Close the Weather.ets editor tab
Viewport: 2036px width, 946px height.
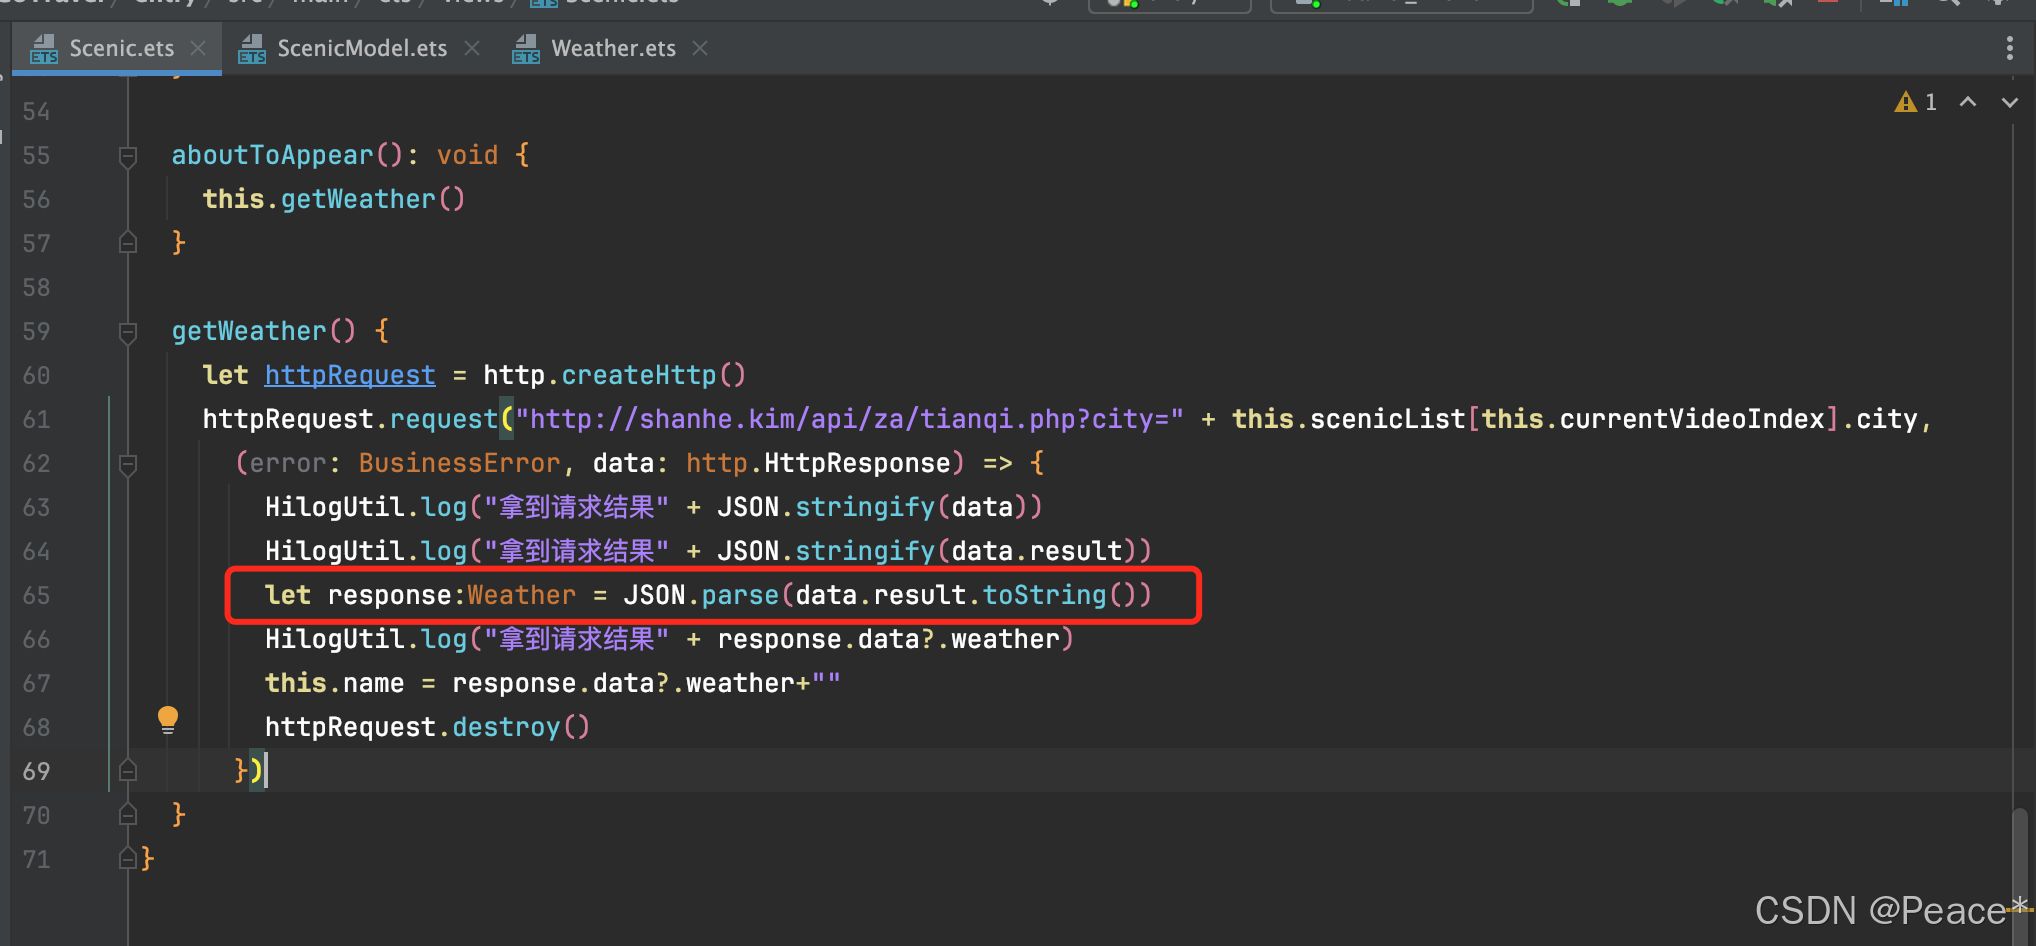point(699,48)
